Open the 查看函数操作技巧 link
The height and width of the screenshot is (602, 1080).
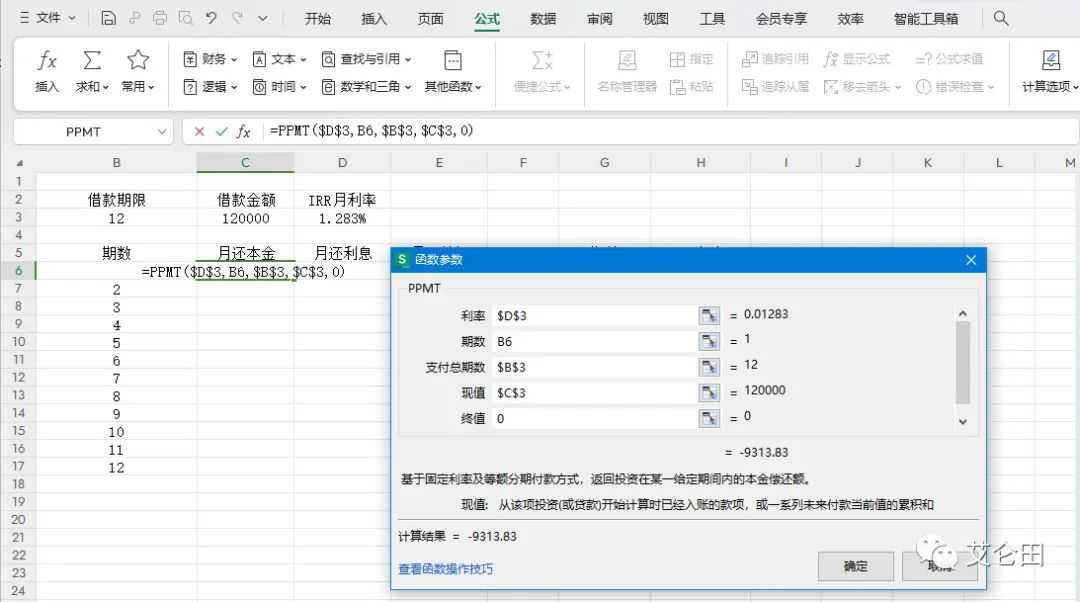coord(445,569)
